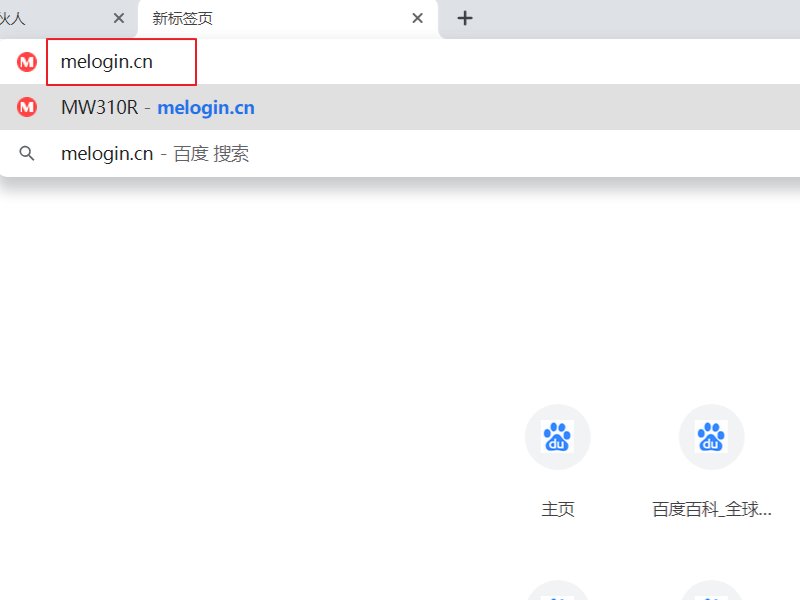Click the 百度百科_全球 label text
This screenshot has width=800, height=600.
[x=711, y=509]
